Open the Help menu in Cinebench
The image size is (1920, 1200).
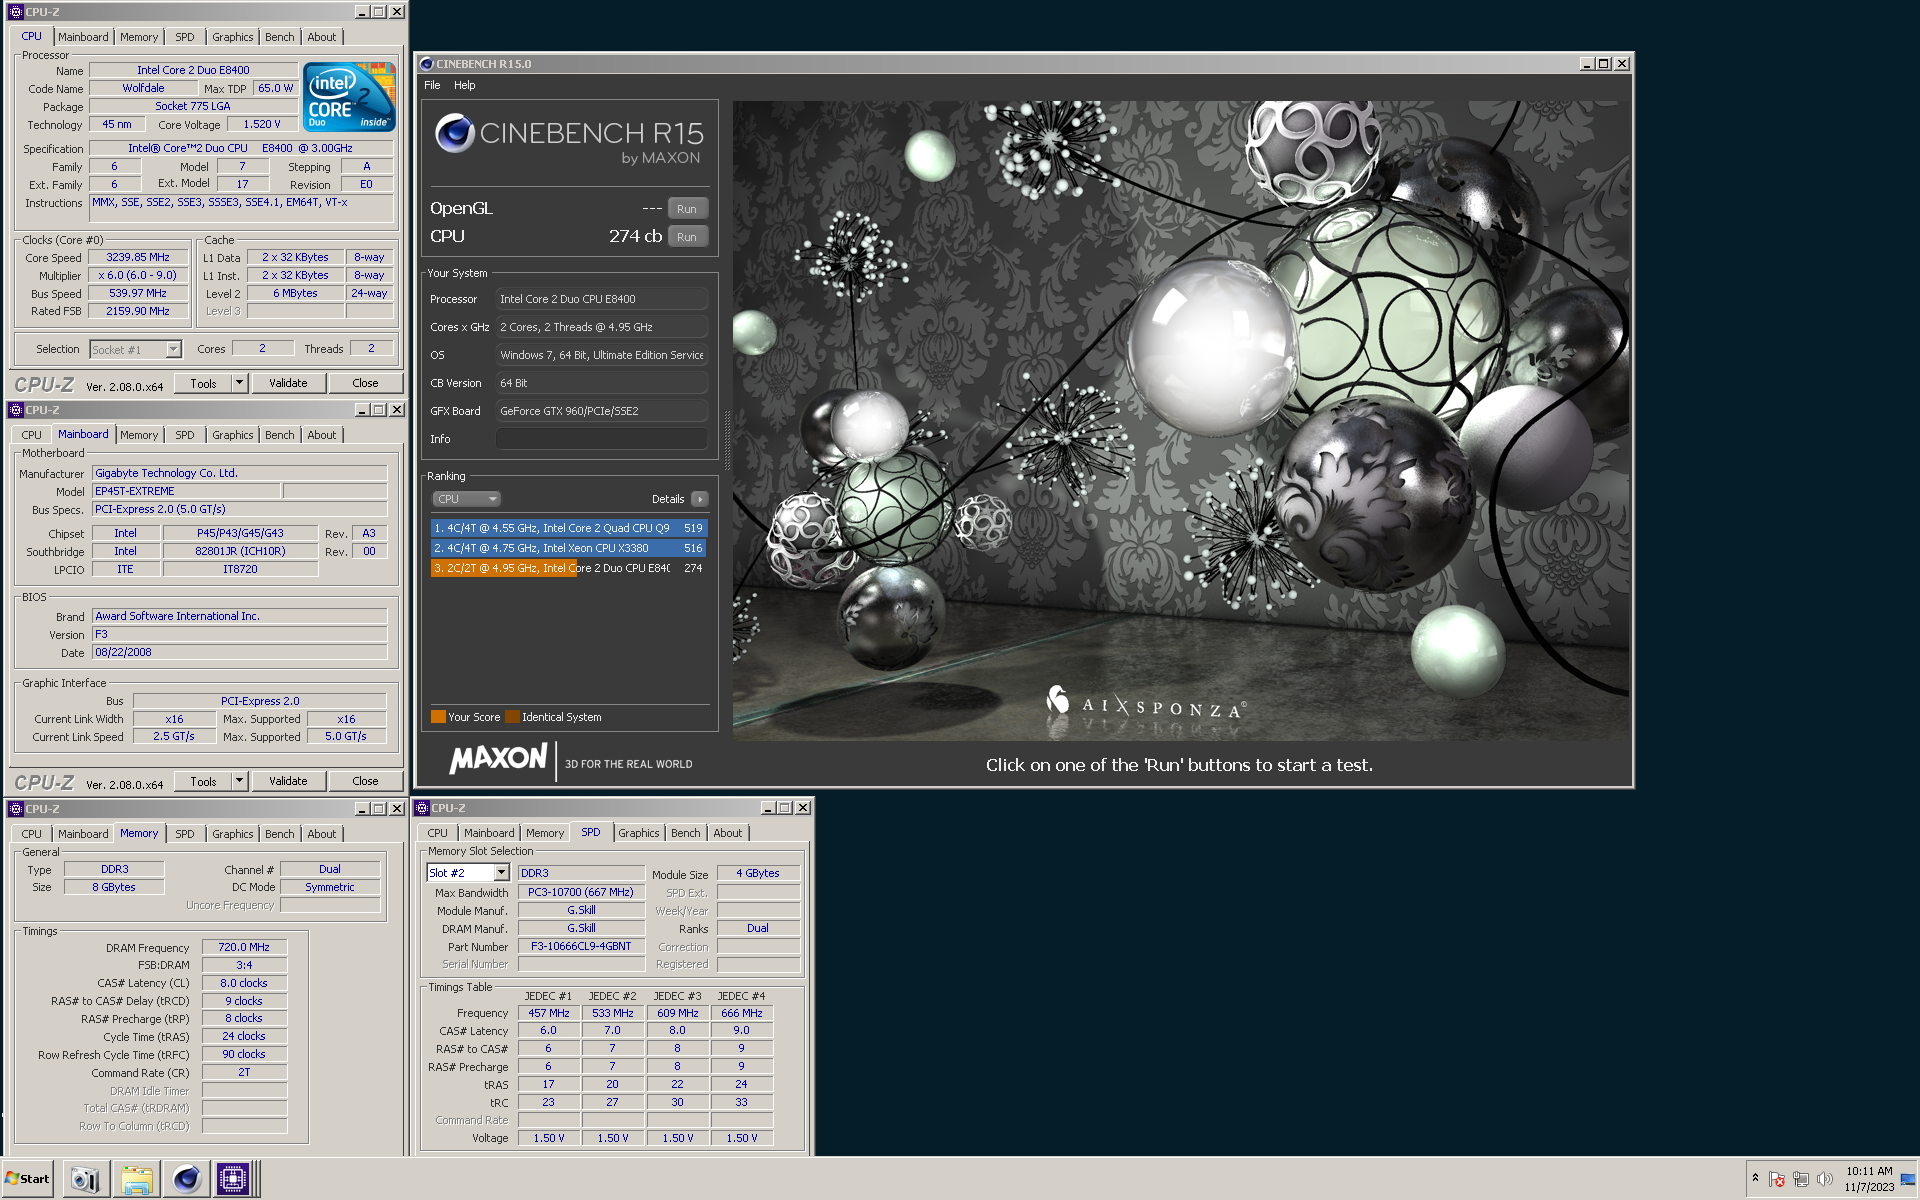[465, 85]
